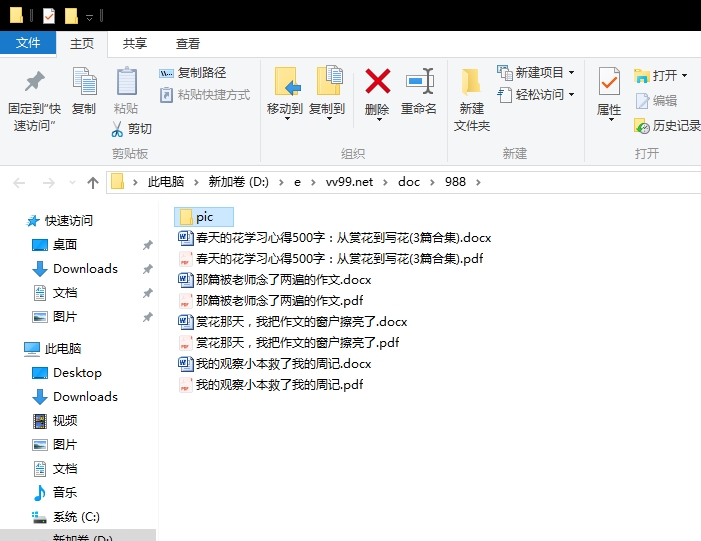Select 我的观察小本救了我的周记.pdf
The height and width of the screenshot is (541, 701).
tap(270, 385)
